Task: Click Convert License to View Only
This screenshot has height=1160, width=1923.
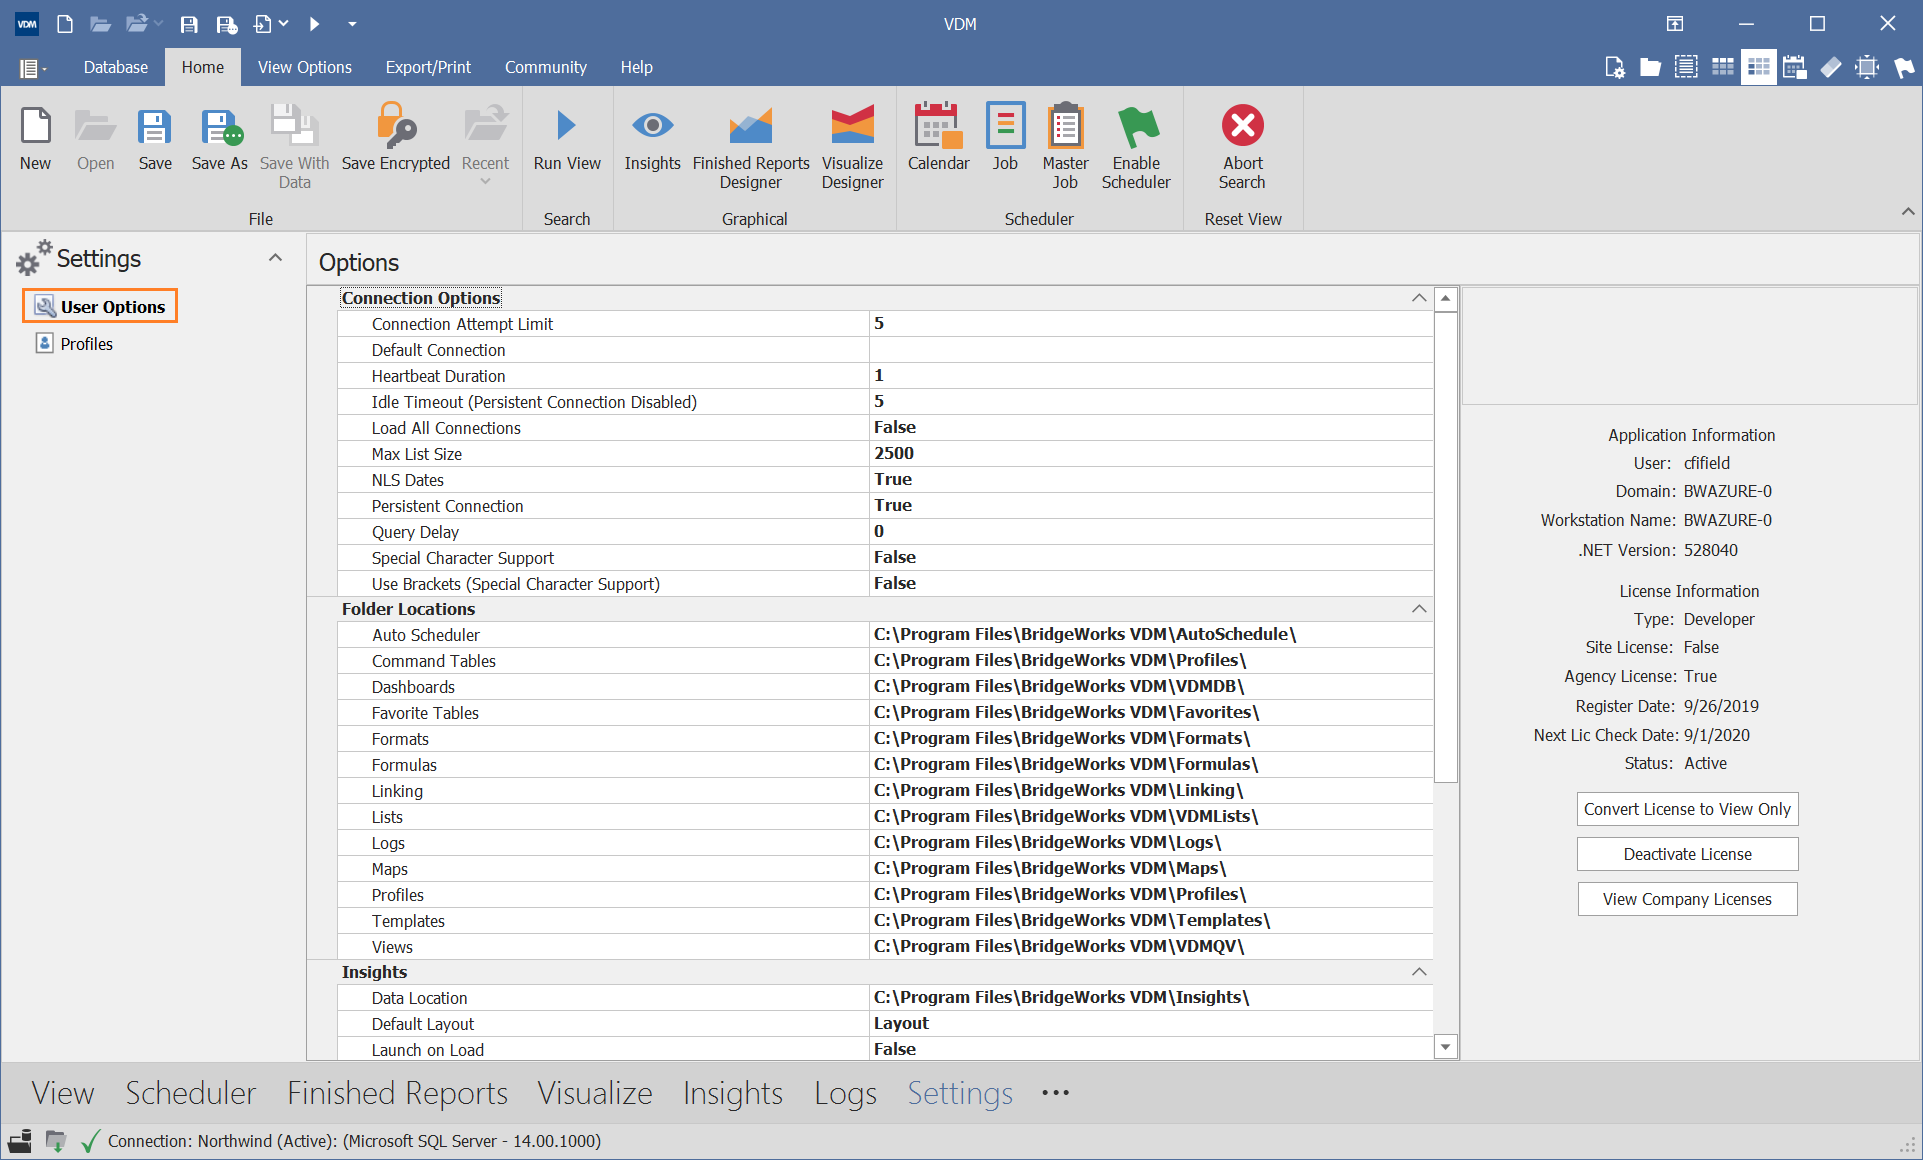Action: pyautogui.click(x=1686, y=808)
